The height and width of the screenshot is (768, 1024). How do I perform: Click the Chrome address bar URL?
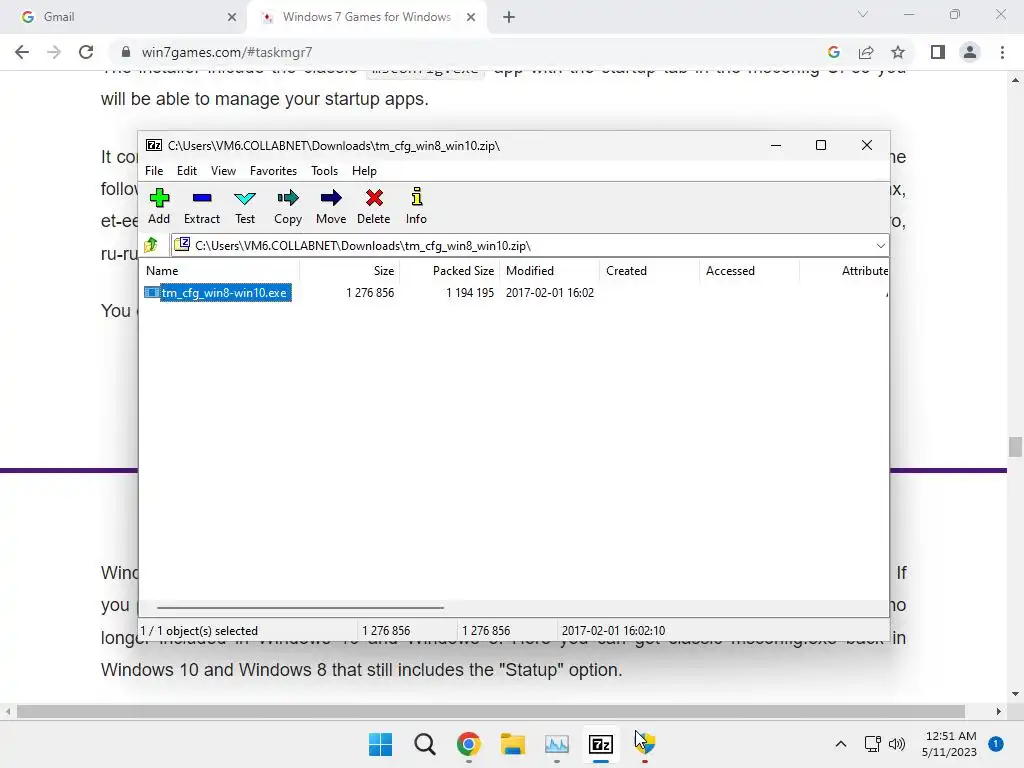227,52
